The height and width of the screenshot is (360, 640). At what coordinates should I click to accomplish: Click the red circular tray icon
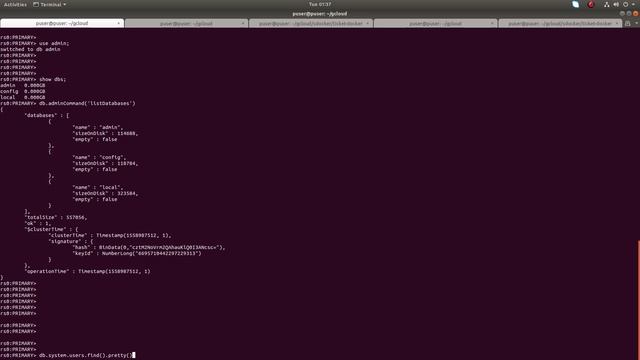(x=591, y=4)
